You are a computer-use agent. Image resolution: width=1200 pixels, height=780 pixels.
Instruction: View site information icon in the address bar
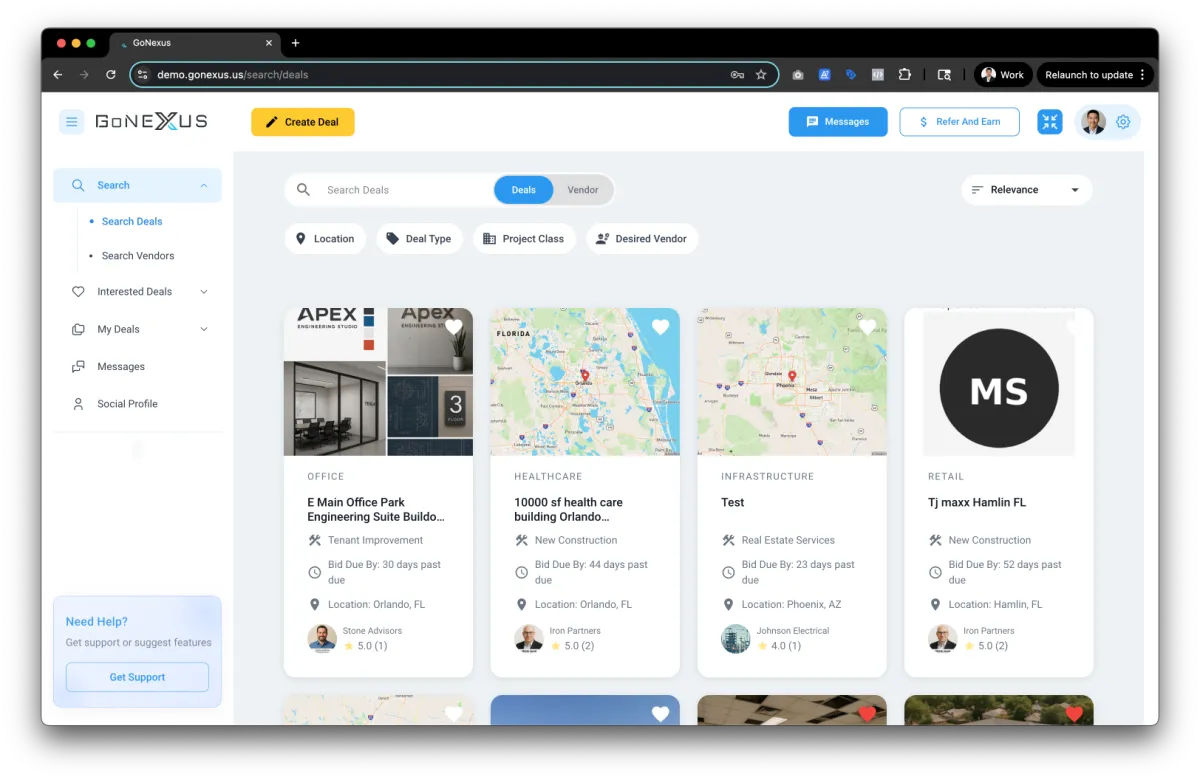[x=143, y=75]
